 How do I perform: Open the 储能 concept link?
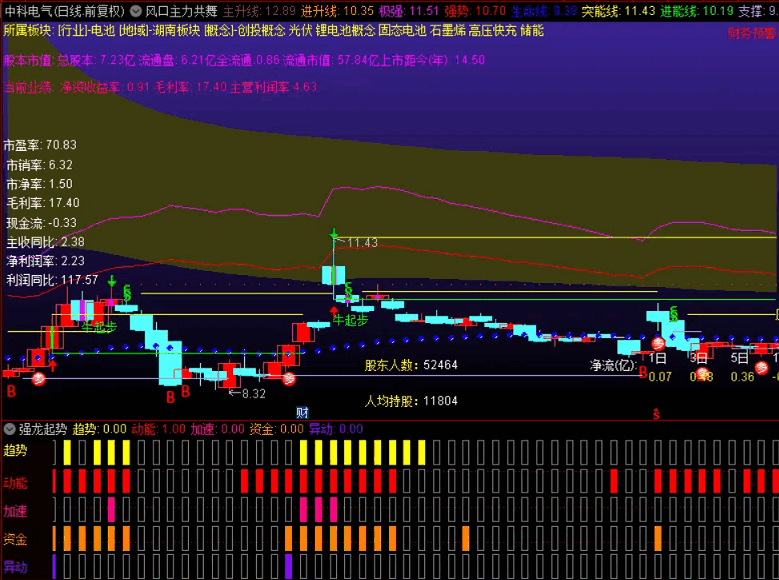tap(532, 31)
